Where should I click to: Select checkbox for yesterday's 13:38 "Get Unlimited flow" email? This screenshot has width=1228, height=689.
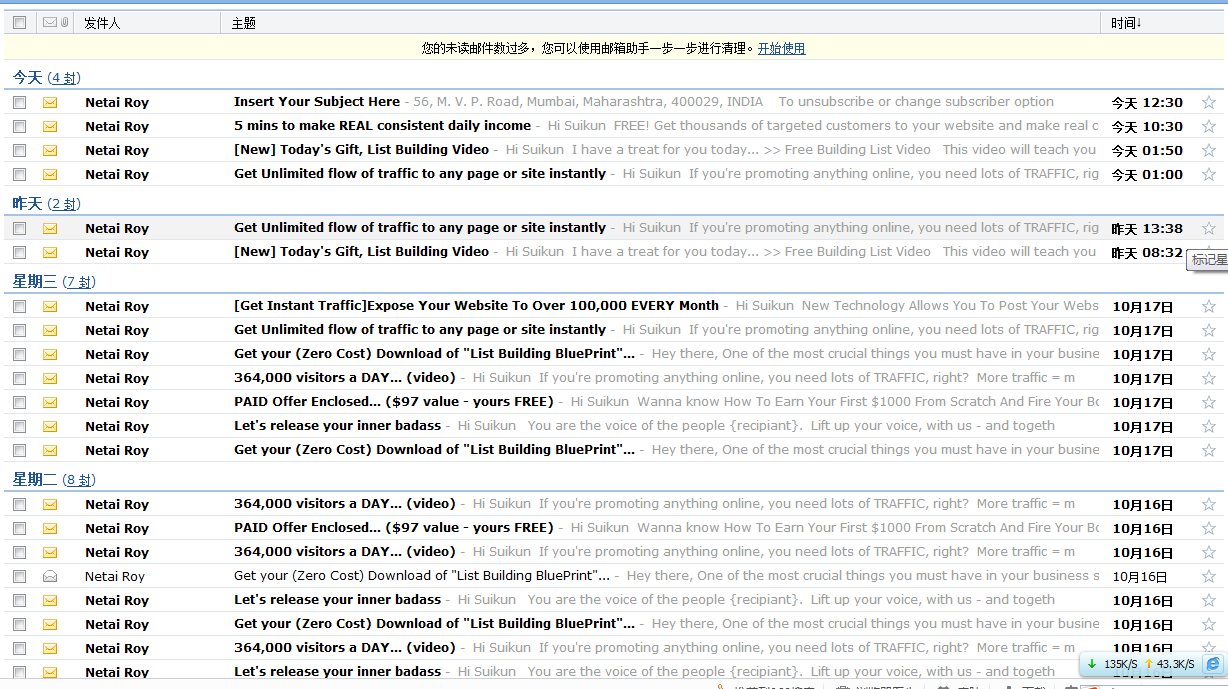(x=20, y=228)
